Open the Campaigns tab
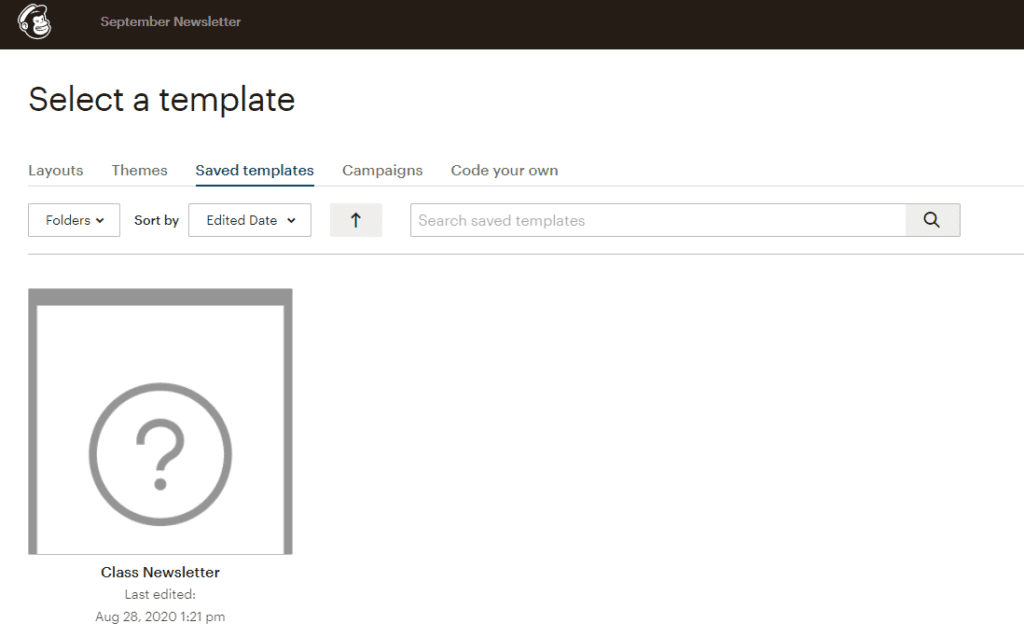Viewport: 1024px width, 637px height. [382, 171]
